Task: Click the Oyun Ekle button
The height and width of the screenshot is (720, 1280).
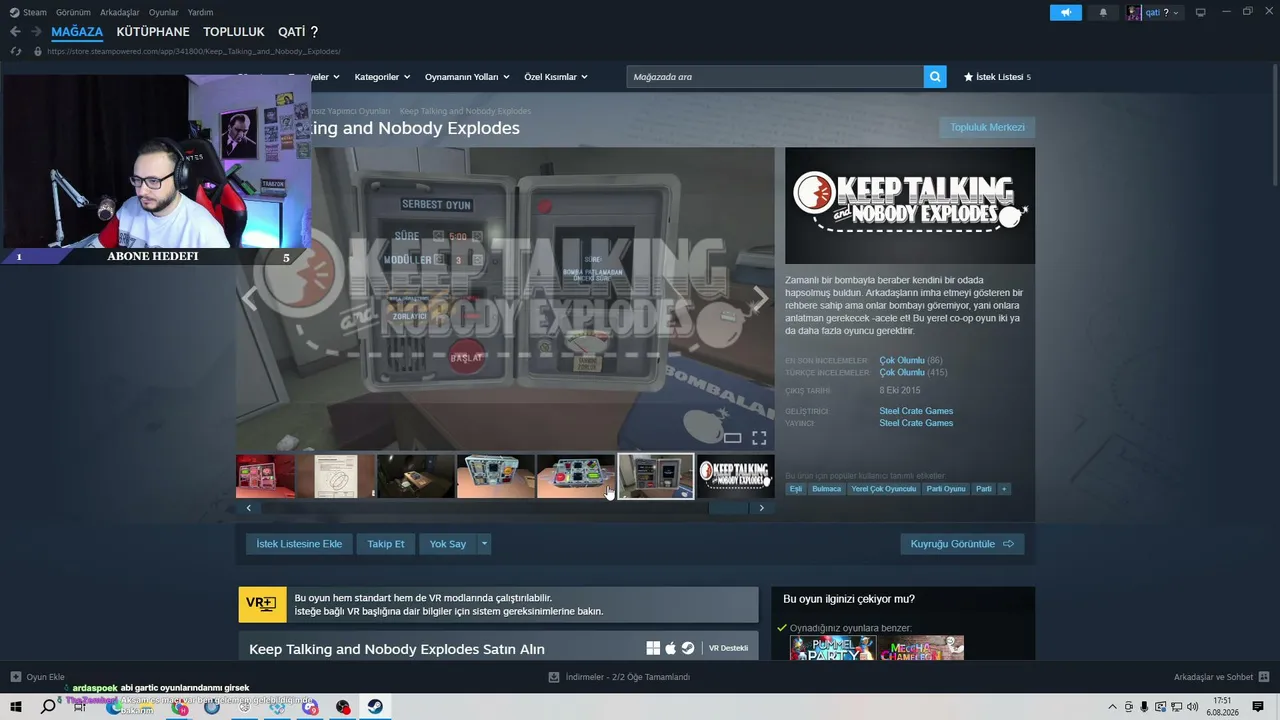Action: 38,677
